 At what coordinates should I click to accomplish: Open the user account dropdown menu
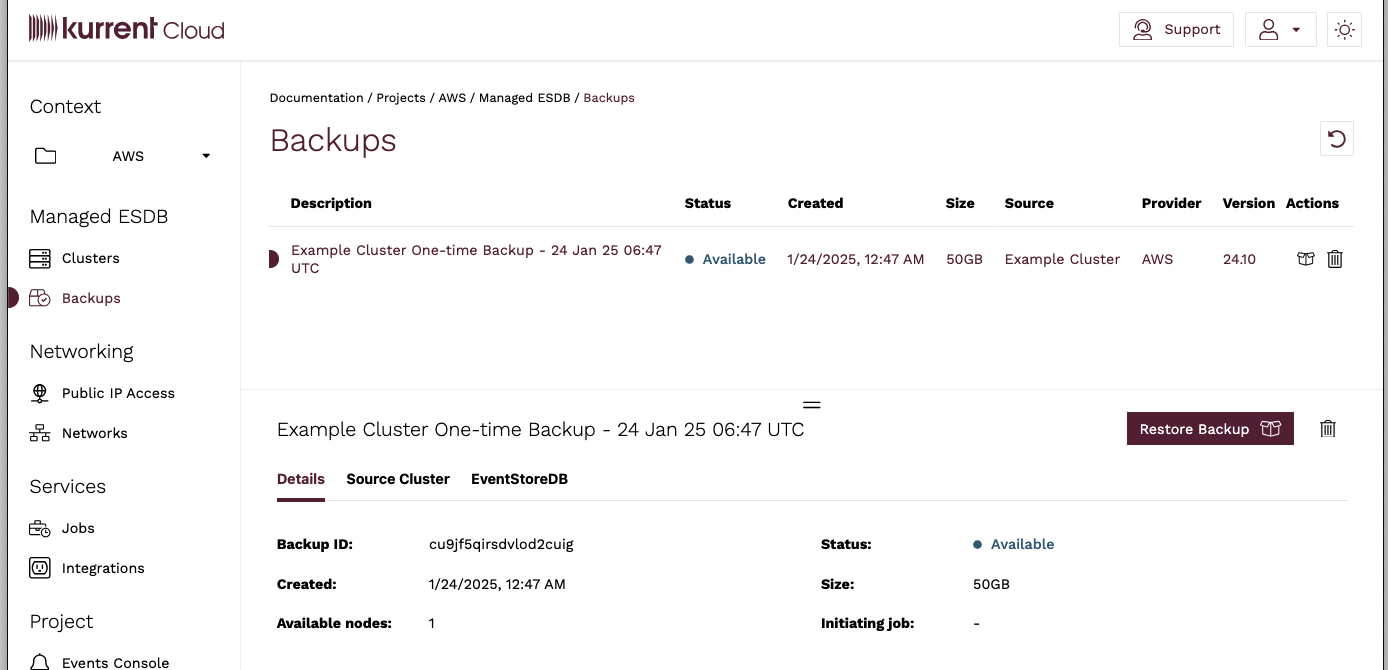1279,30
